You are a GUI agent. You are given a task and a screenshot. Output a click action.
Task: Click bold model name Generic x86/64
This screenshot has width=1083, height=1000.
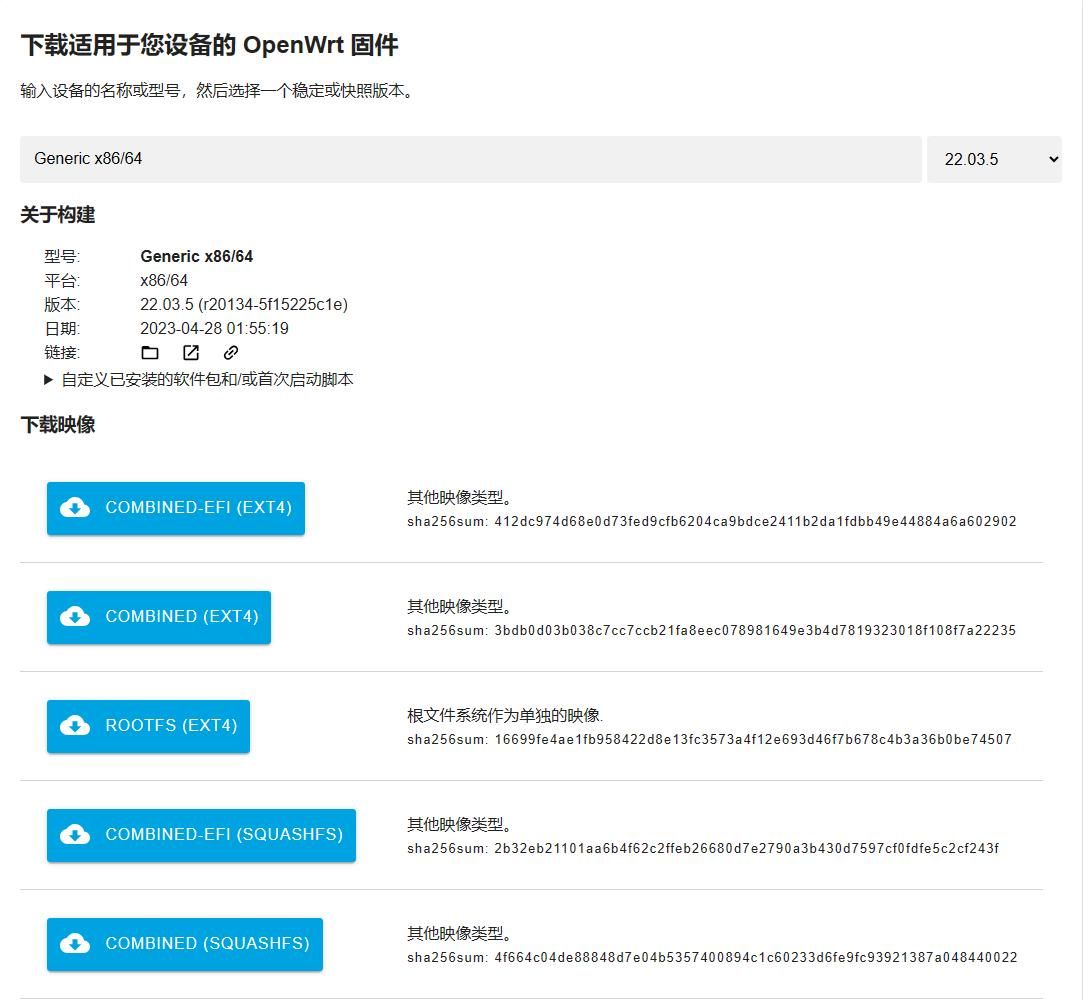click(196, 256)
